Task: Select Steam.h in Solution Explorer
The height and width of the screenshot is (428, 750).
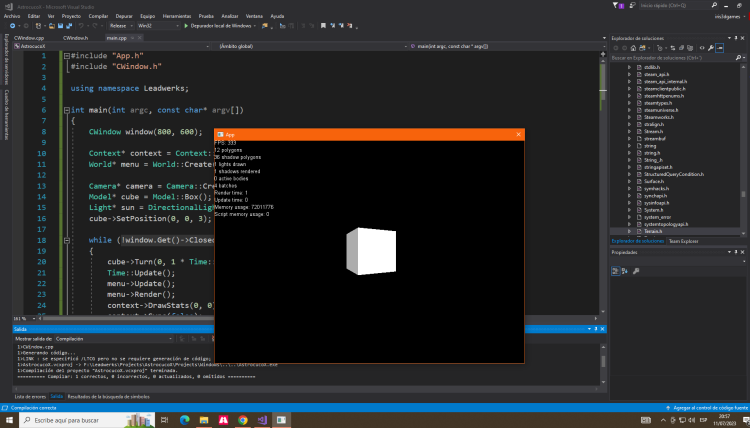Action: pos(653,131)
